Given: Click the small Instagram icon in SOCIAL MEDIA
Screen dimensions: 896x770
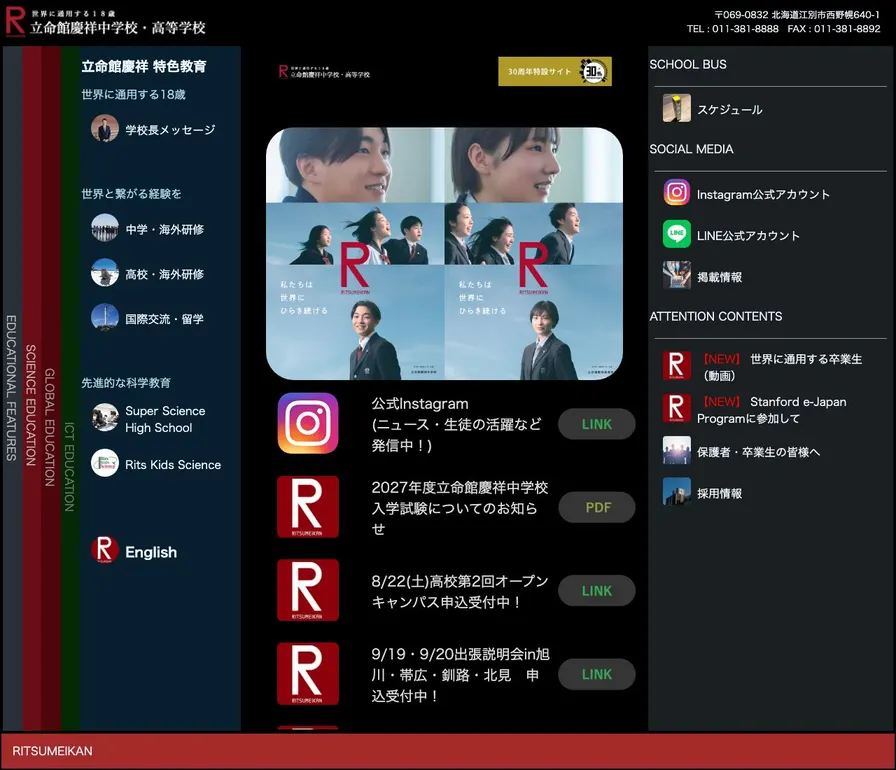Looking at the screenshot, I should pyautogui.click(x=677, y=192).
